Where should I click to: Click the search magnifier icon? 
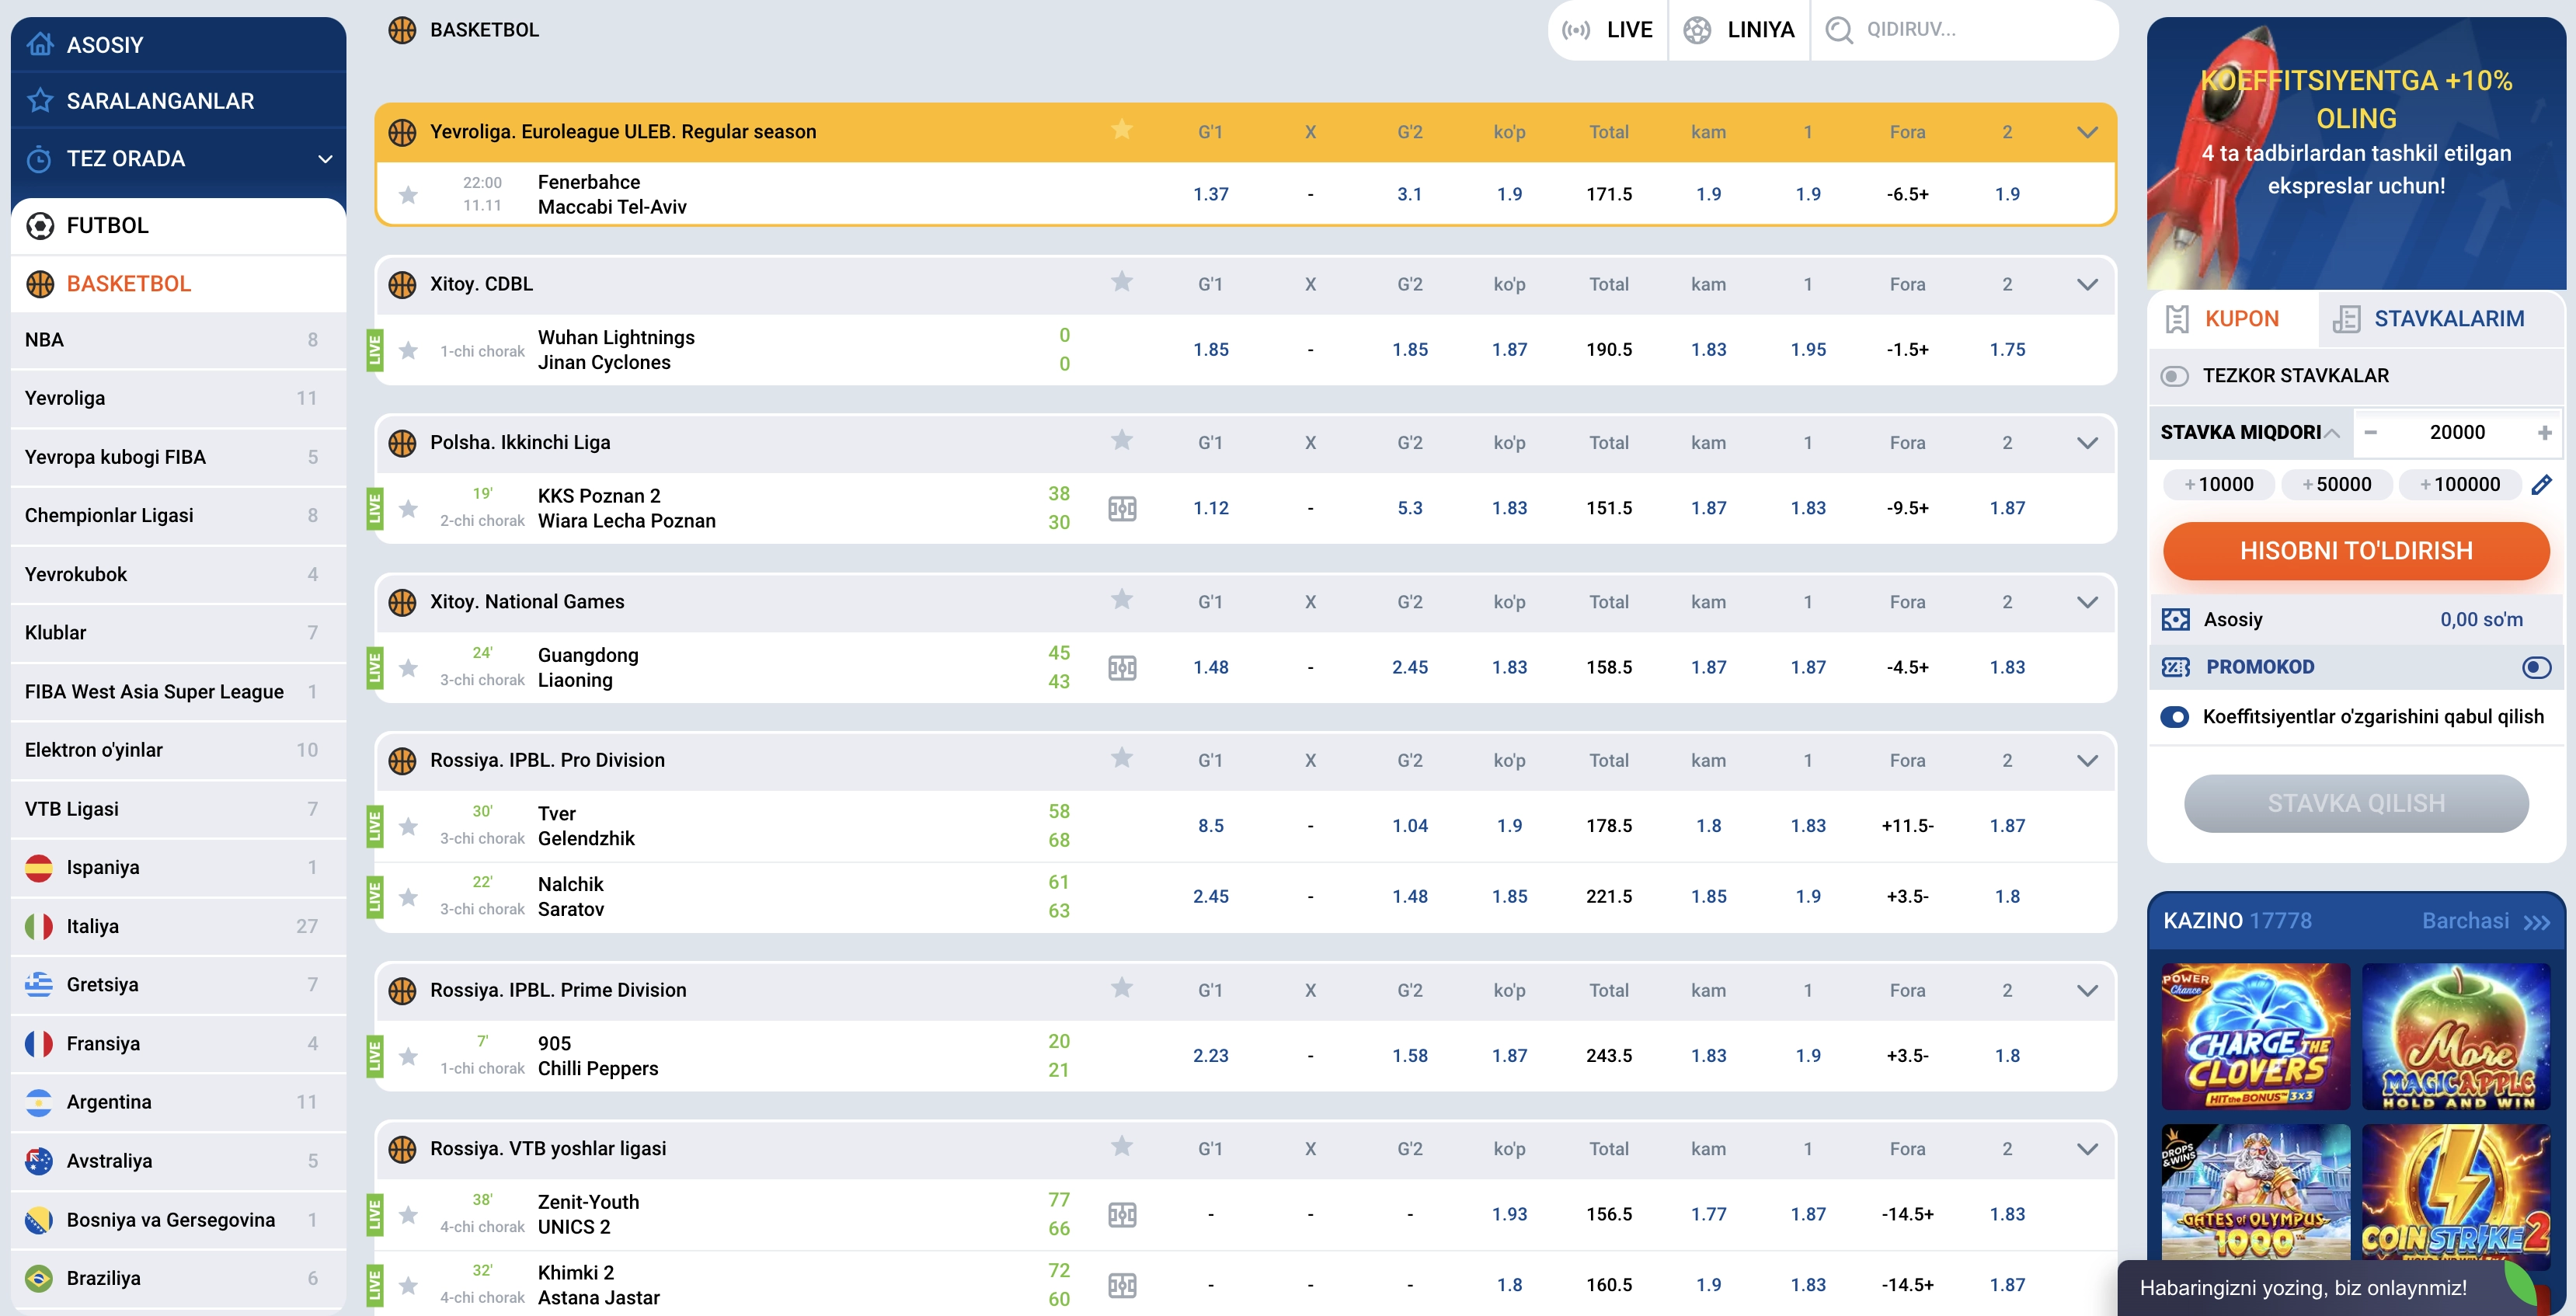[x=1838, y=30]
